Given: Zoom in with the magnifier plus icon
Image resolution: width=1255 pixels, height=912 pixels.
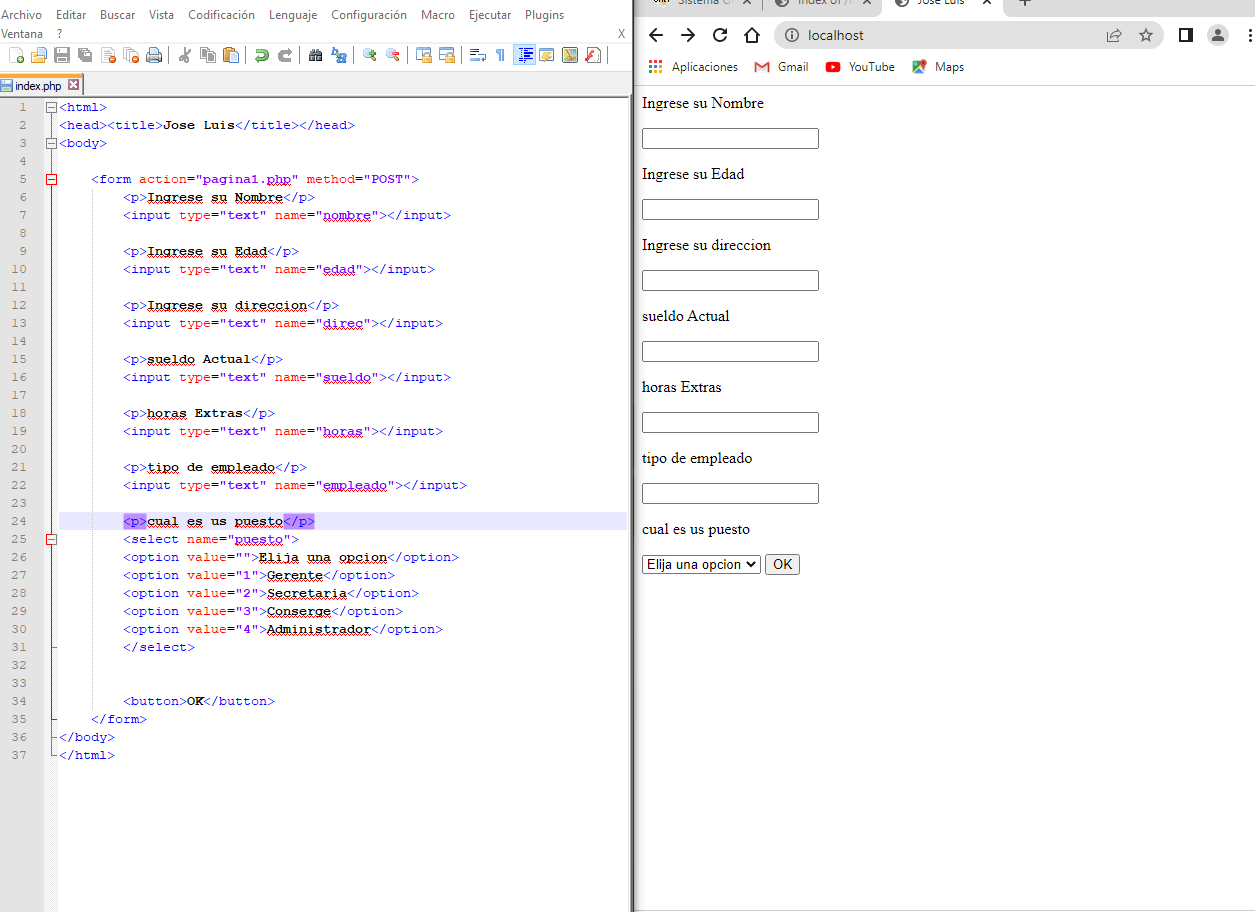Looking at the screenshot, I should coord(369,55).
